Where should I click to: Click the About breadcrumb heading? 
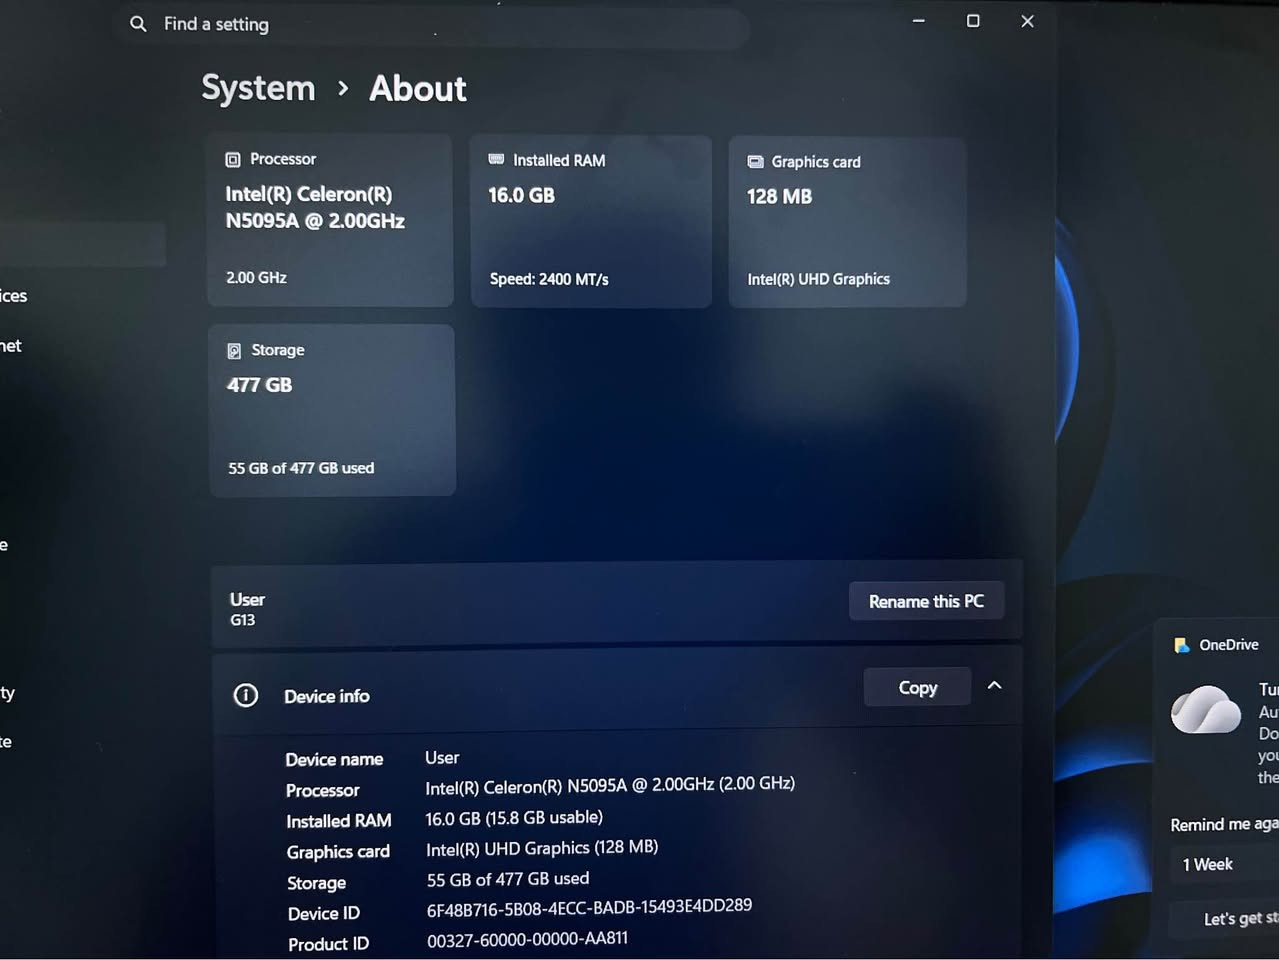(418, 89)
